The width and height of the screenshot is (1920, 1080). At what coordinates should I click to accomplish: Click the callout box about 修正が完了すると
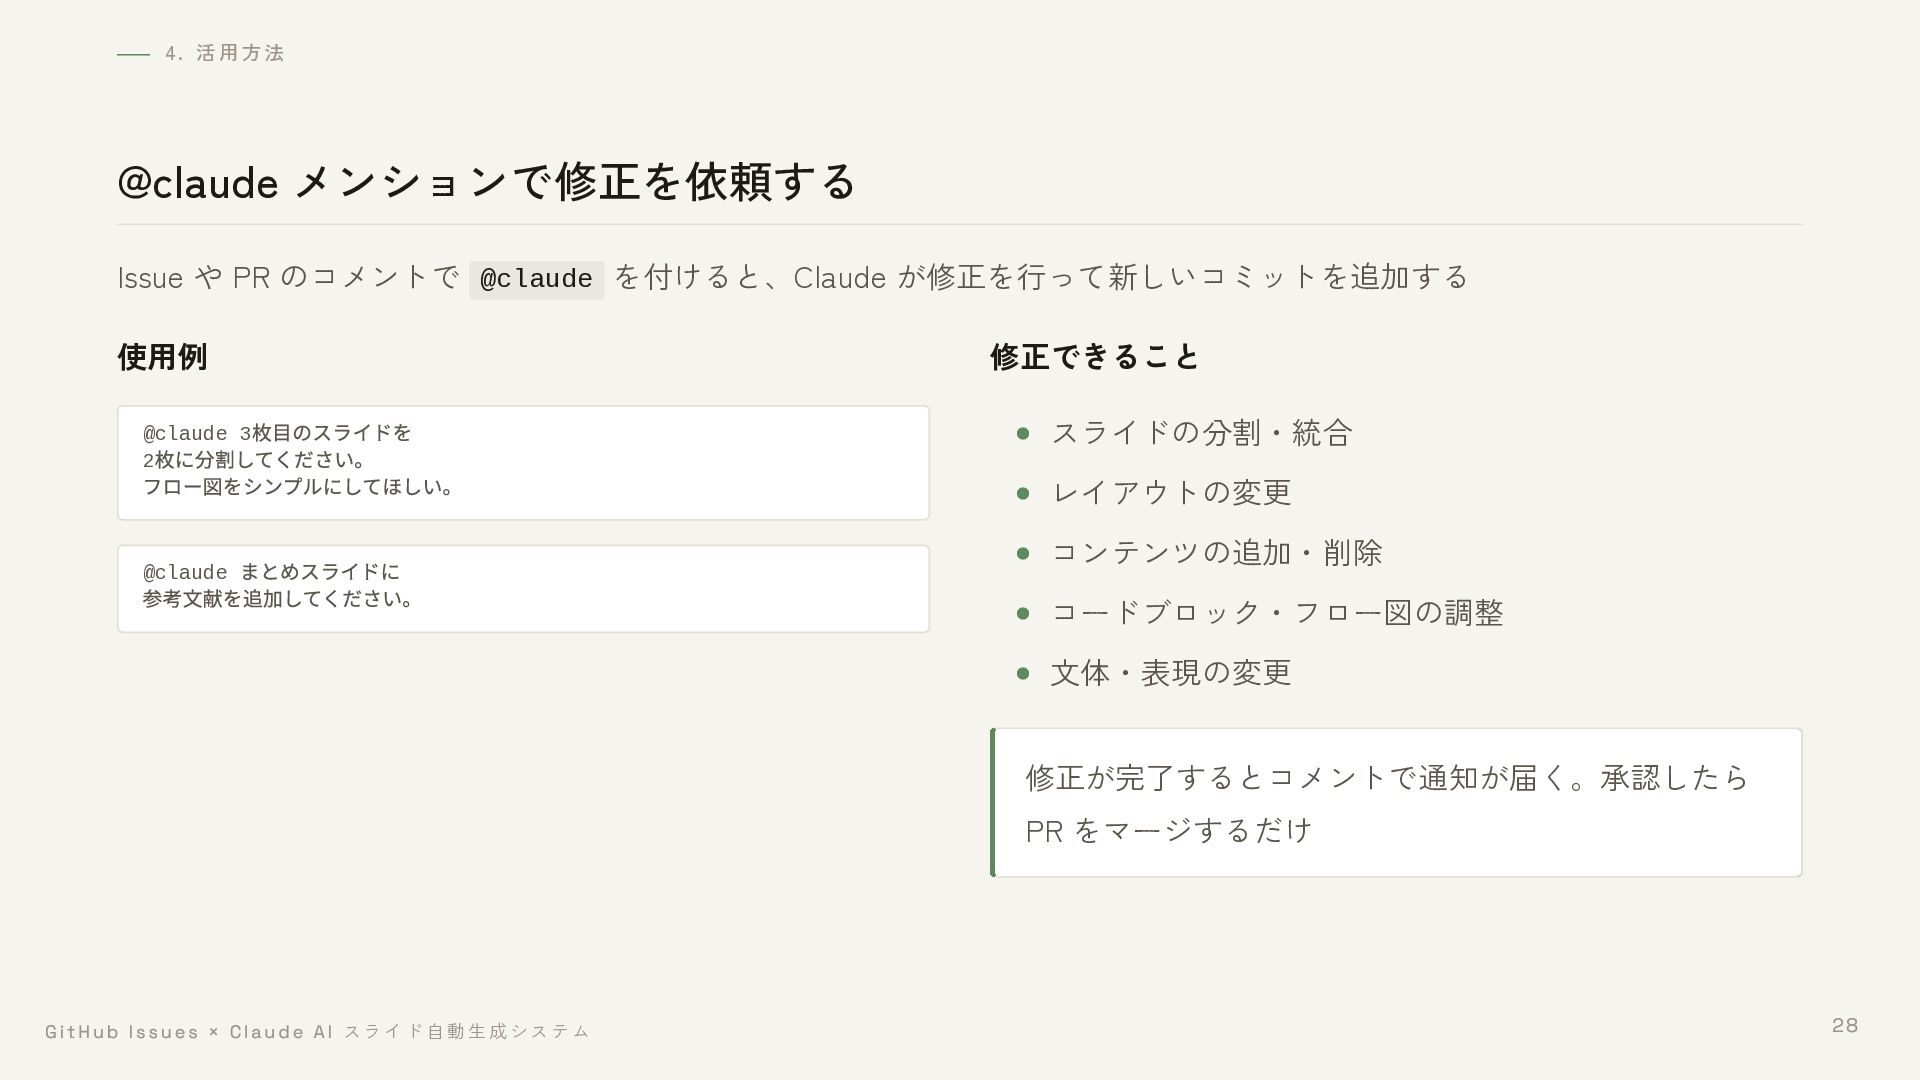click(1396, 803)
